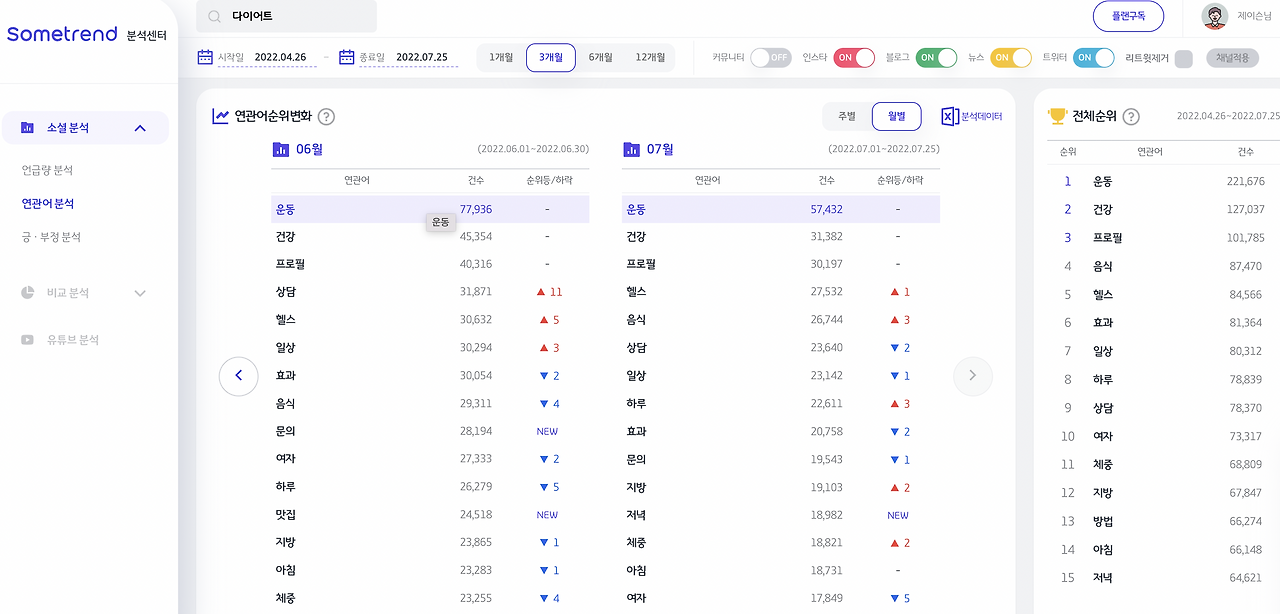Collapse the 소셜 분석 menu section
The image size is (1280, 614).
coord(140,128)
